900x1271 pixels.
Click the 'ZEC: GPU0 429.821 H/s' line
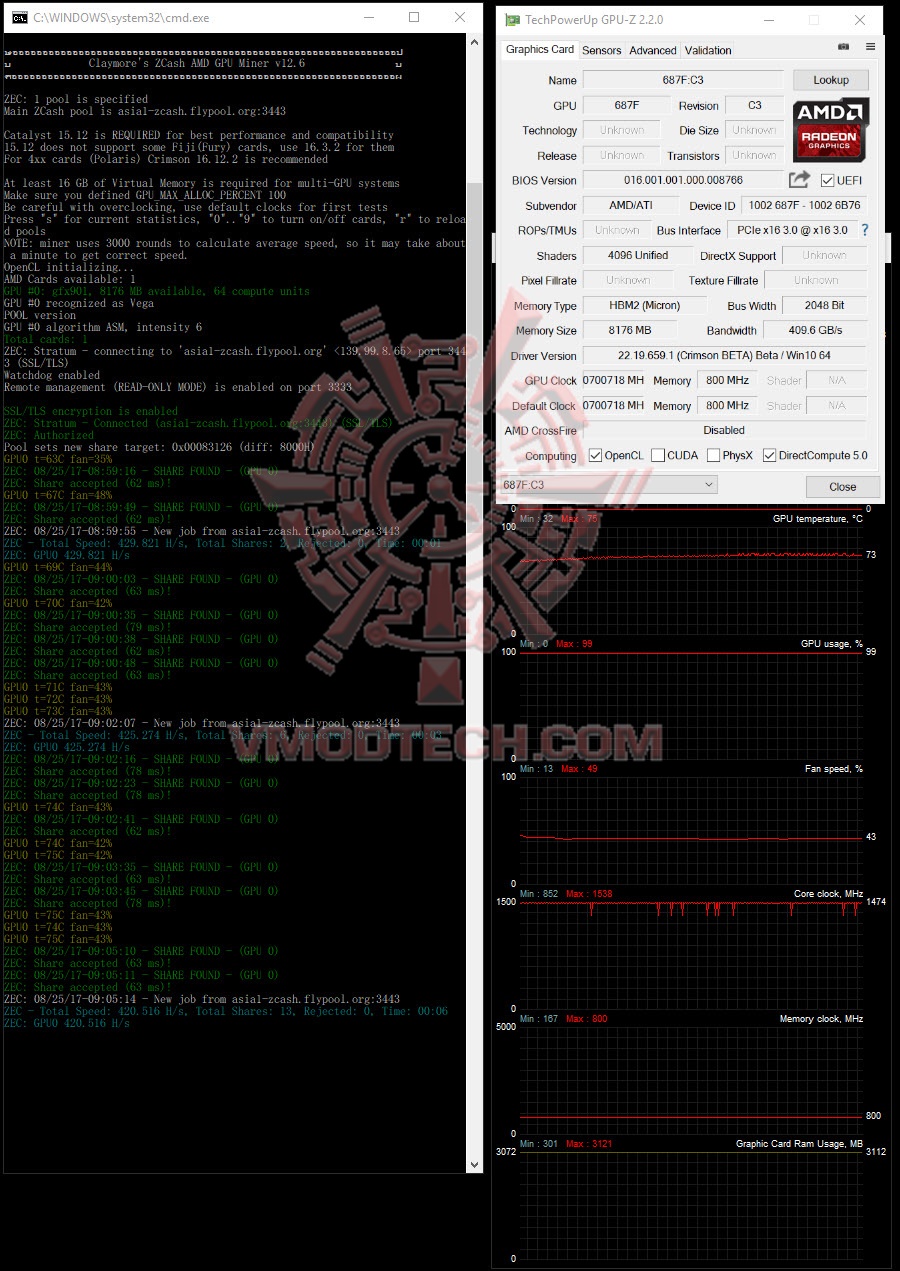tap(67, 555)
